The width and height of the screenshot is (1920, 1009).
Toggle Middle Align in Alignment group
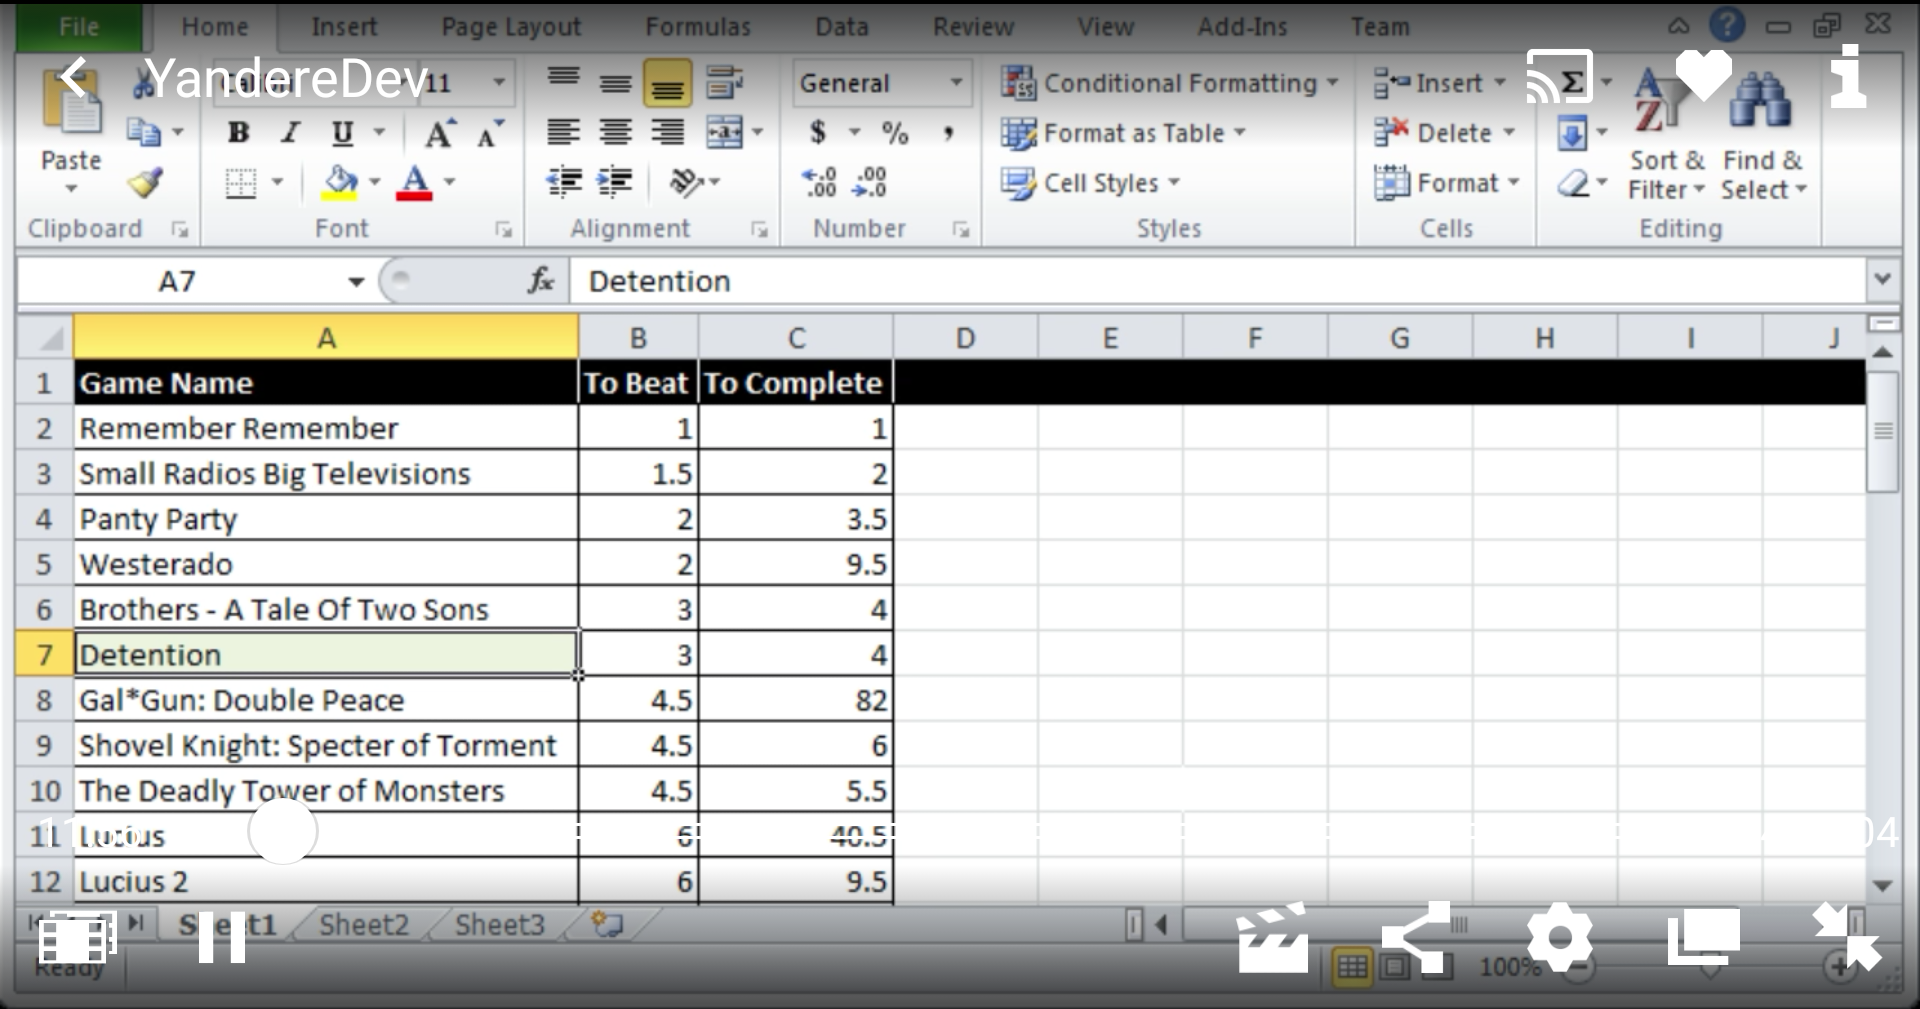point(616,82)
